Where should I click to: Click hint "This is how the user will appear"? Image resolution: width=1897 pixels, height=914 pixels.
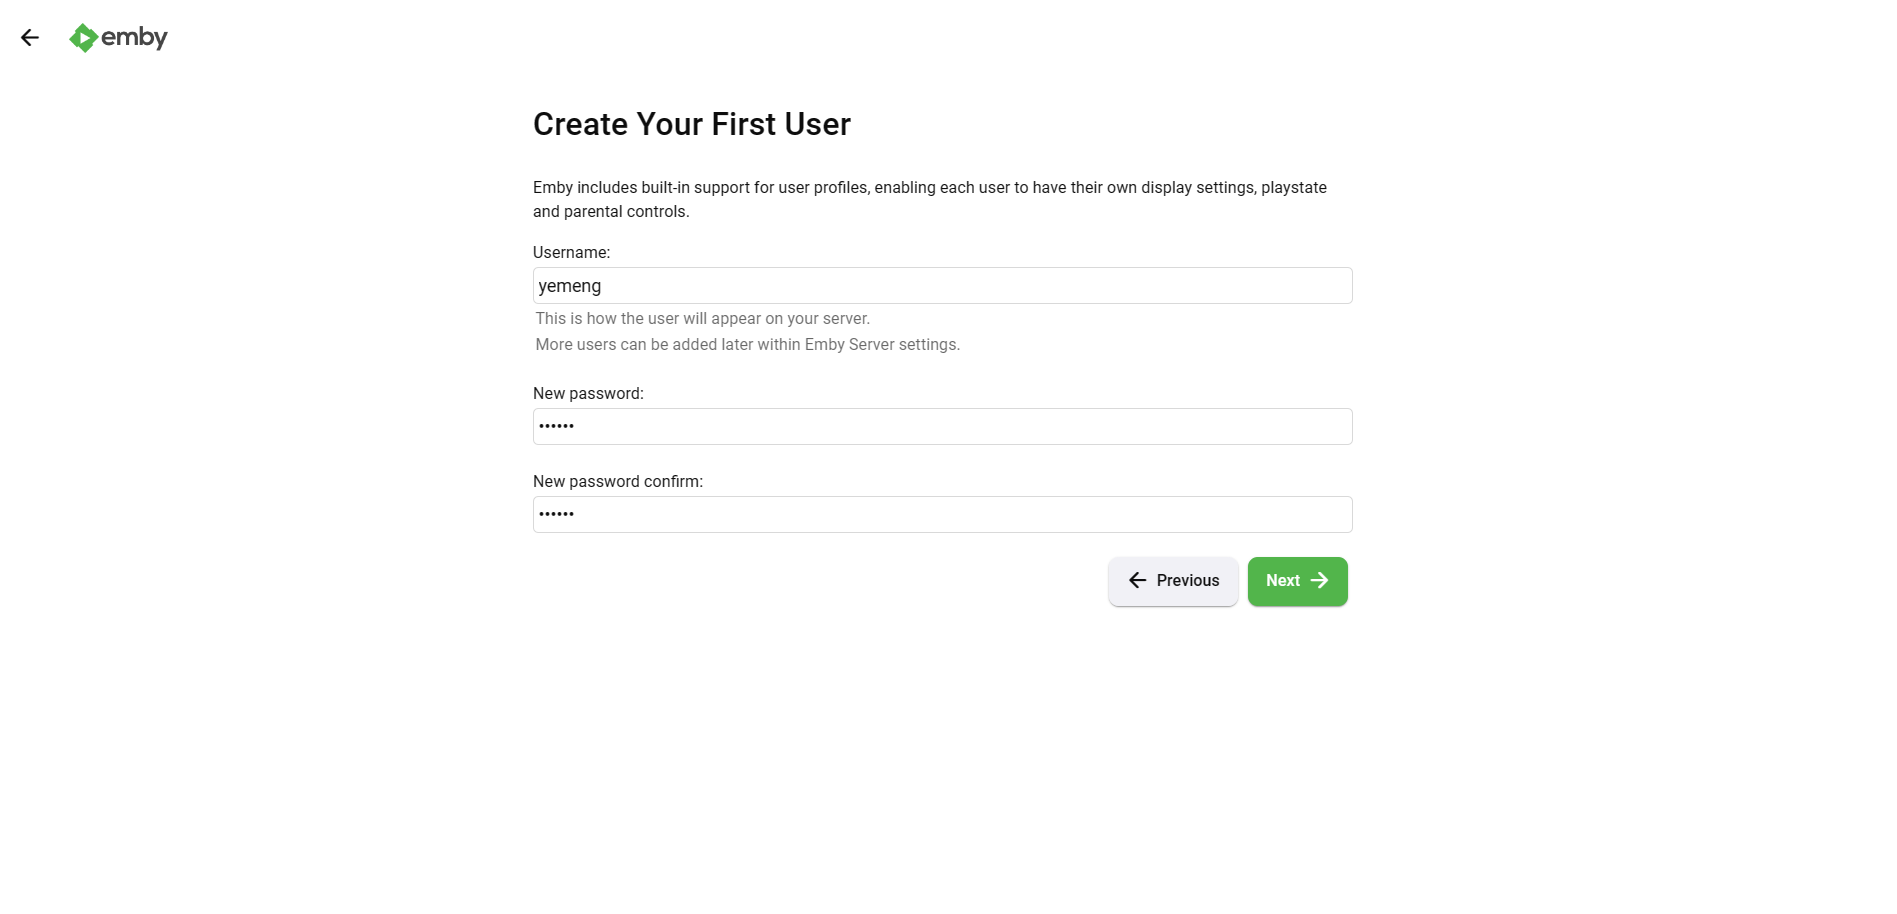(x=702, y=319)
